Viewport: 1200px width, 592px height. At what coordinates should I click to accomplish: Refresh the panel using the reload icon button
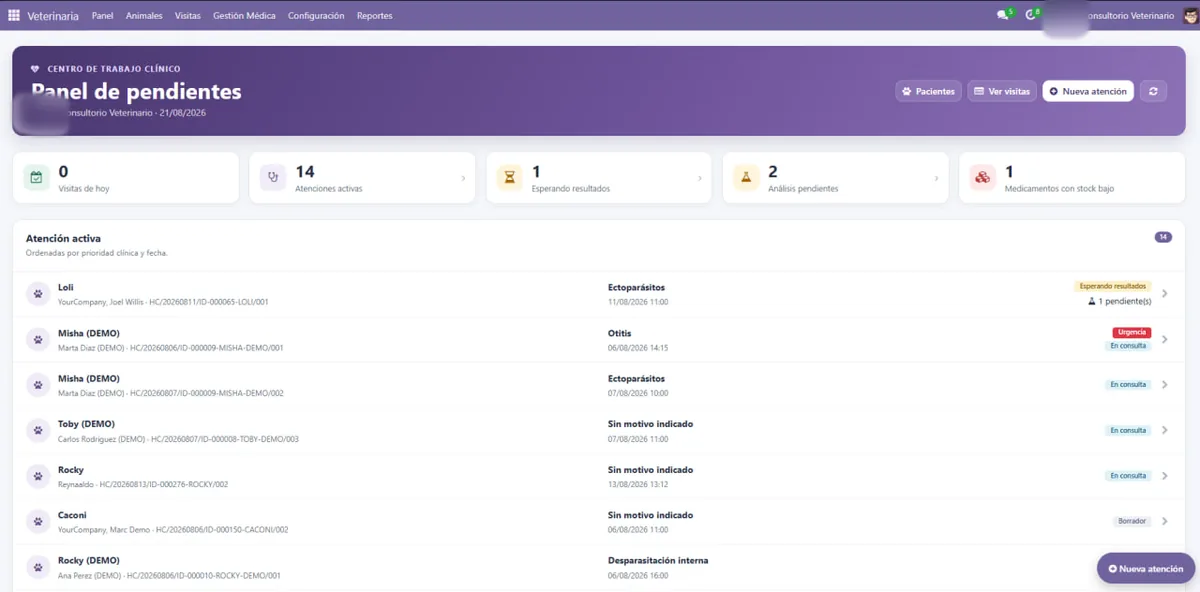tap(1153, 91)
